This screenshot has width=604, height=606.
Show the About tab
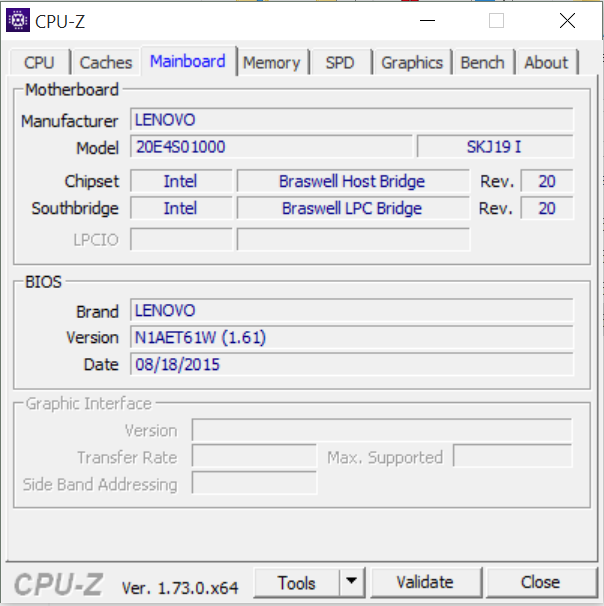(x=546, y=62)
